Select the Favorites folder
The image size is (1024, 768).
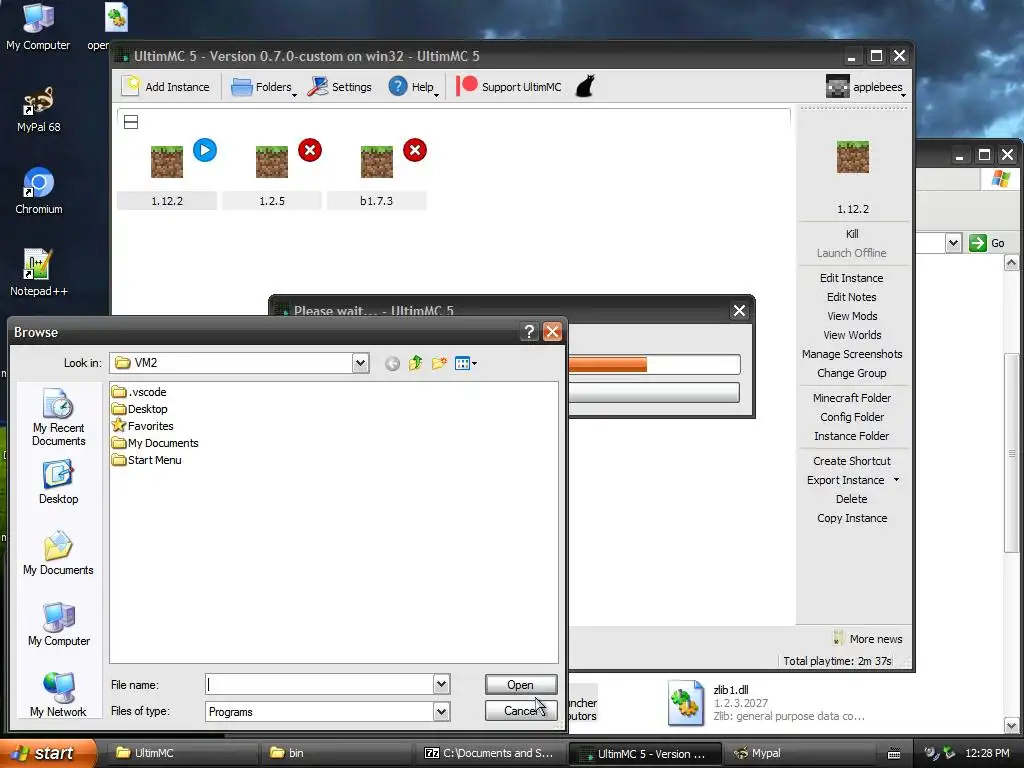[142, 426]
